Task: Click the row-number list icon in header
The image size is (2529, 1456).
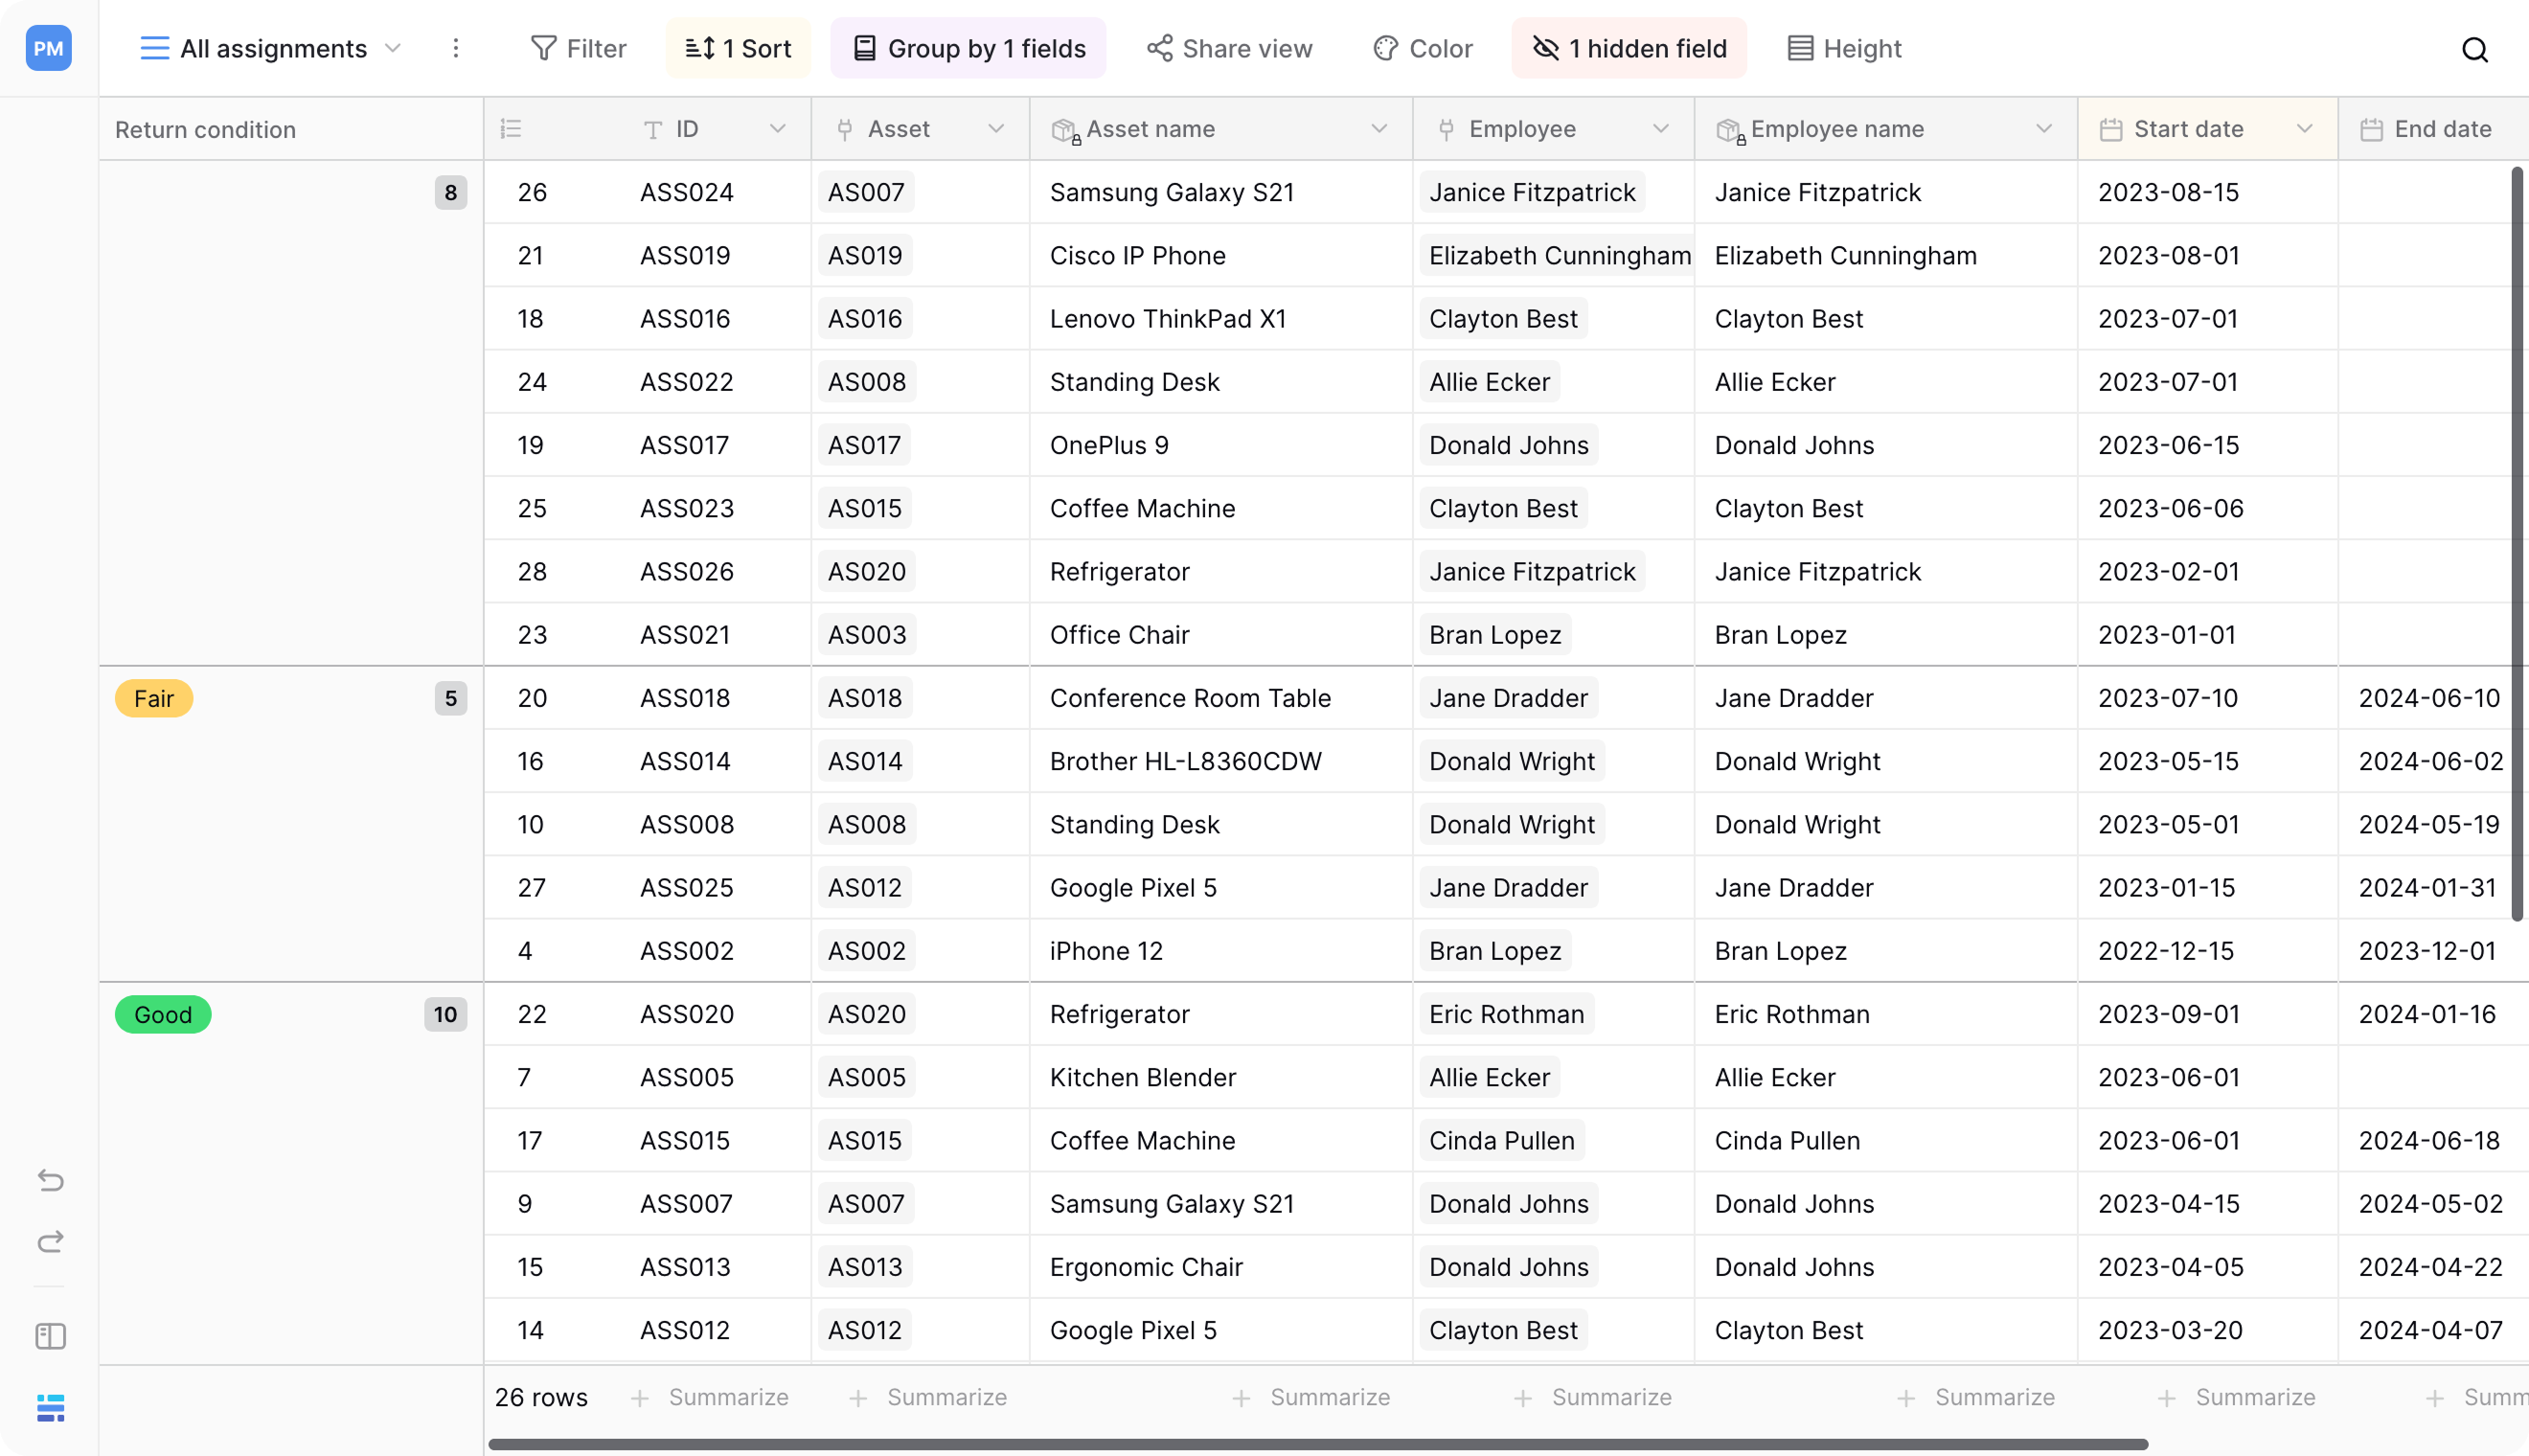Action: coord(511,129)
